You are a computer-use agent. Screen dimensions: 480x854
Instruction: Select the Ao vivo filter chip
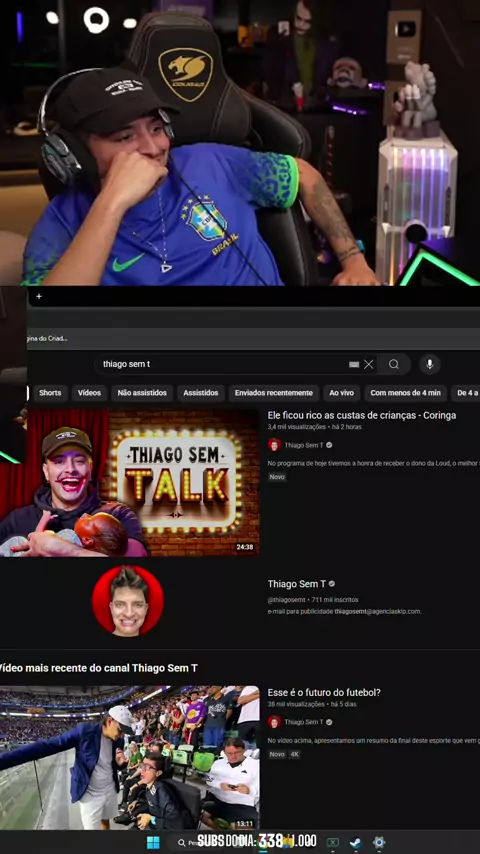(342, 393)
